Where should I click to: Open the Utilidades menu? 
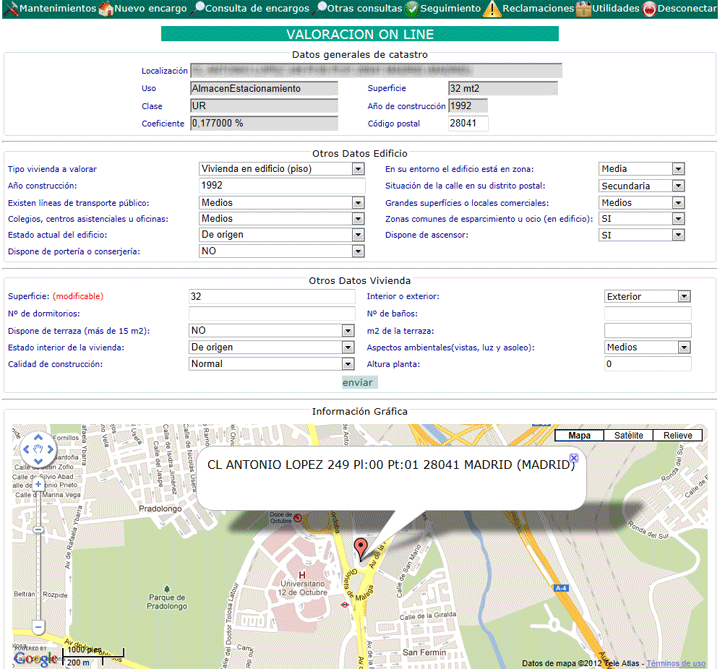pyautogui.click(x=615, y=8)
